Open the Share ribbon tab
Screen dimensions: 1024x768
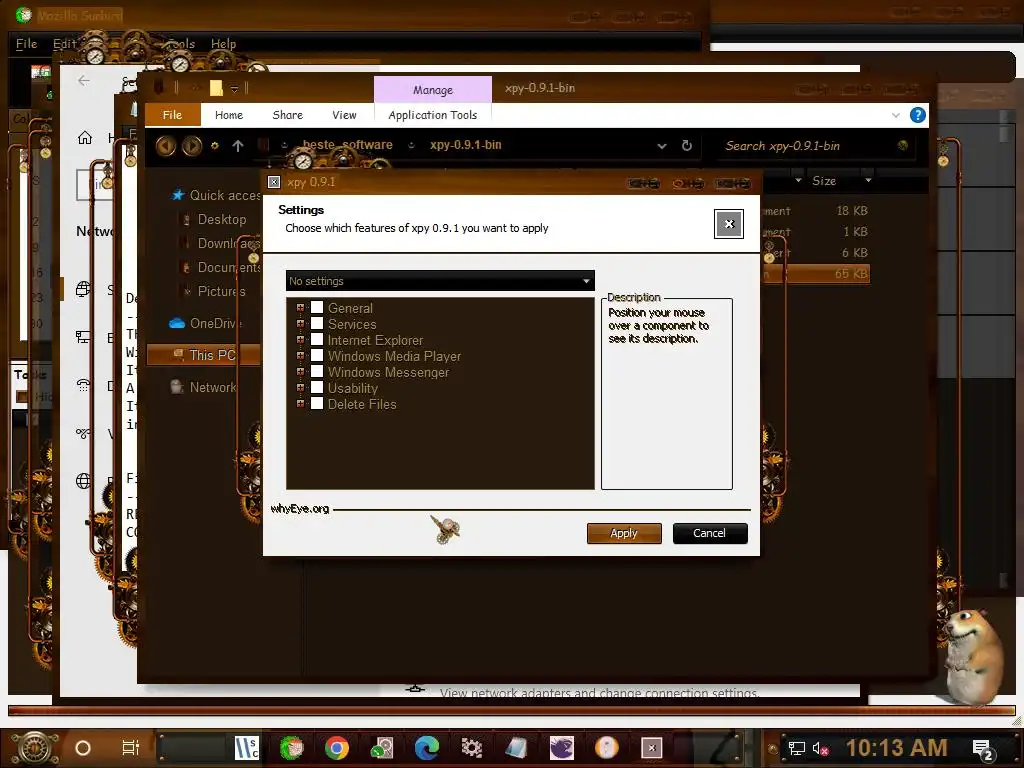(287, 115)
